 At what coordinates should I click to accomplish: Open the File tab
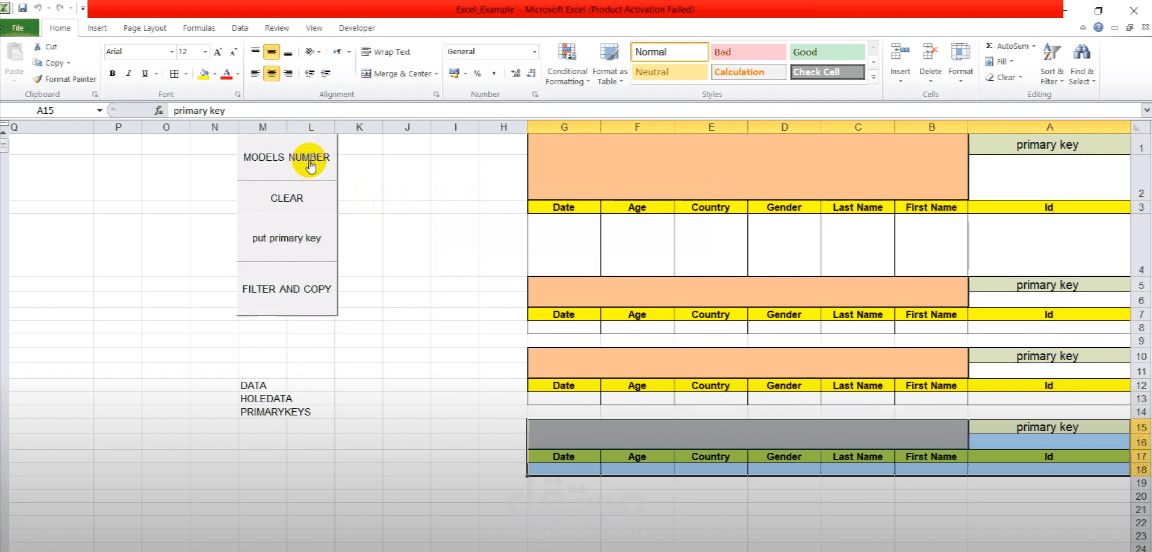click(19, 28)
